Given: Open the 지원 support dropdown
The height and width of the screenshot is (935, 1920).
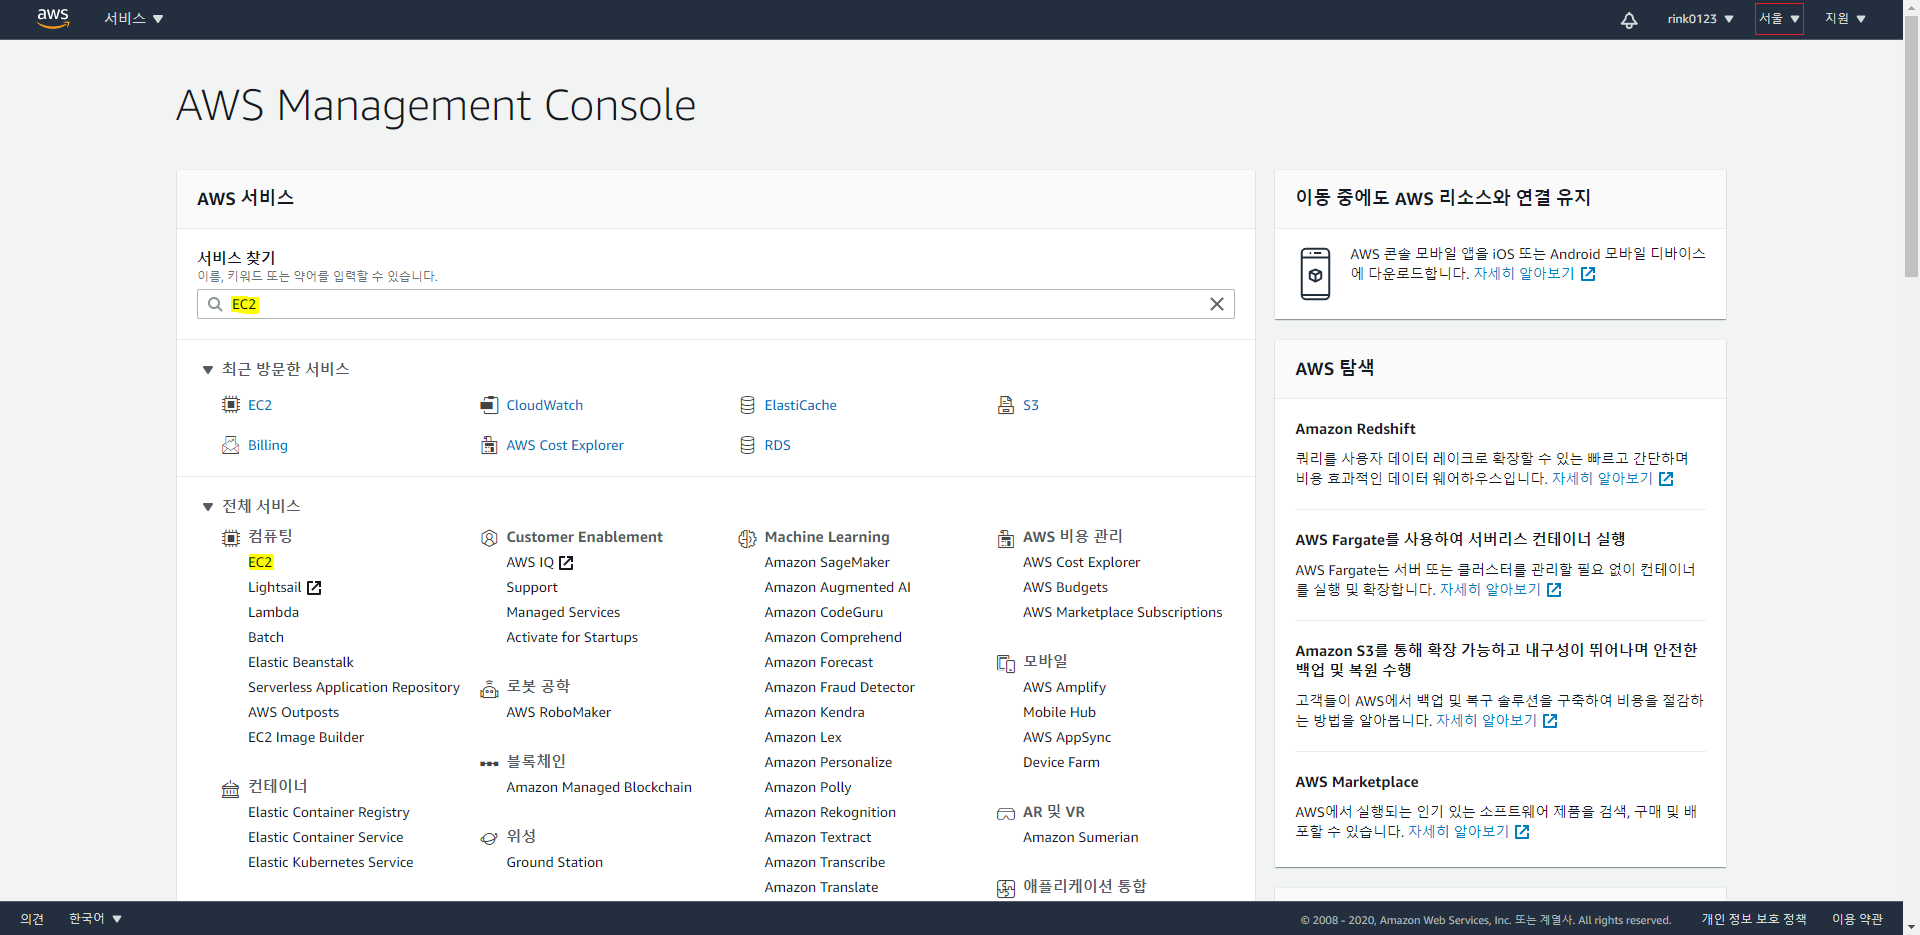Looking at the screenshot, I should pos(1845,19).
